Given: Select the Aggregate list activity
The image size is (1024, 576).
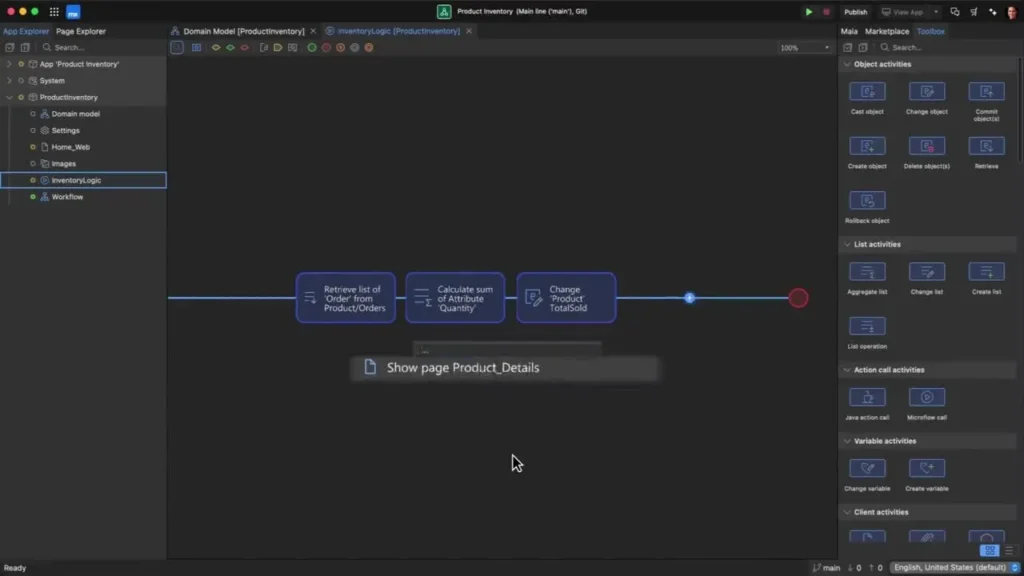Looking at the screenshot, I should (867, 271).
